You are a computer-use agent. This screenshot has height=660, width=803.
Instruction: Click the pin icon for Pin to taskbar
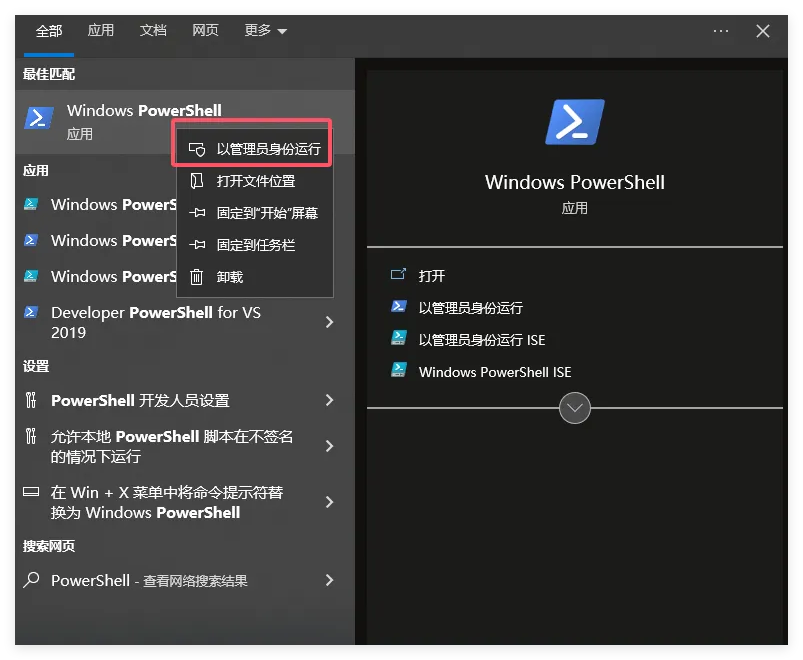pos(197,245)
